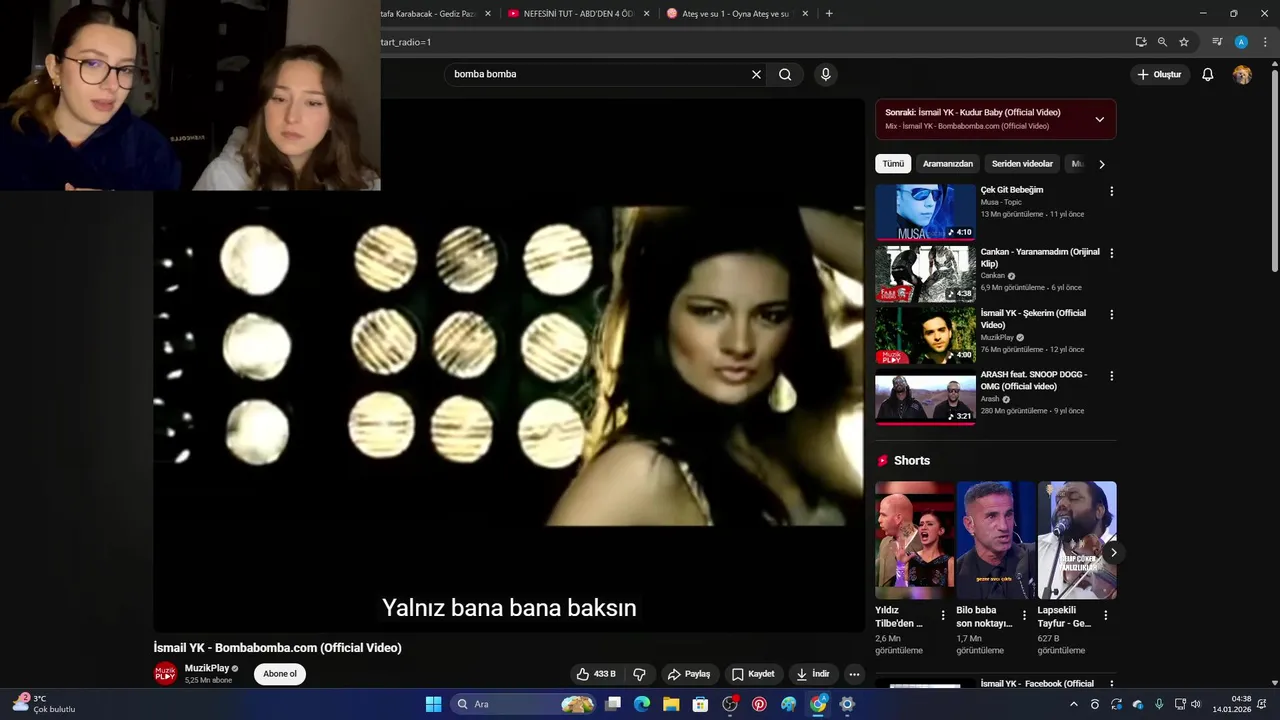Click the install app icon in address bar
This screenshot has height=720, width=1280.
click(1140, 42)
